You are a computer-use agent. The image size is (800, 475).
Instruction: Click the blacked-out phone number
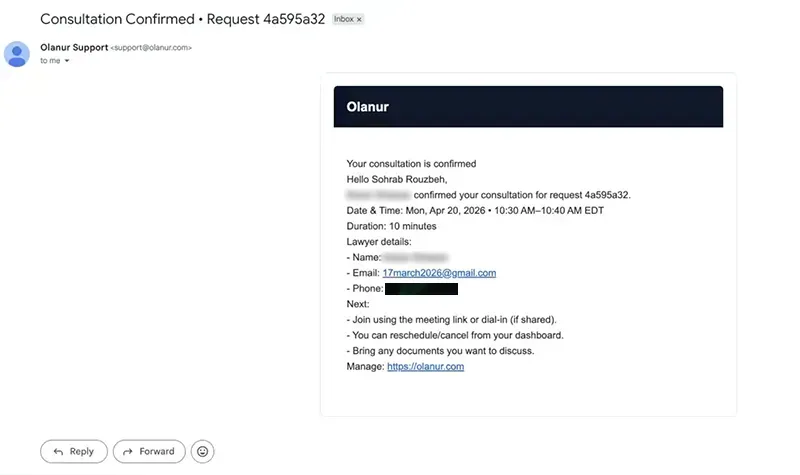click(421, 289)
